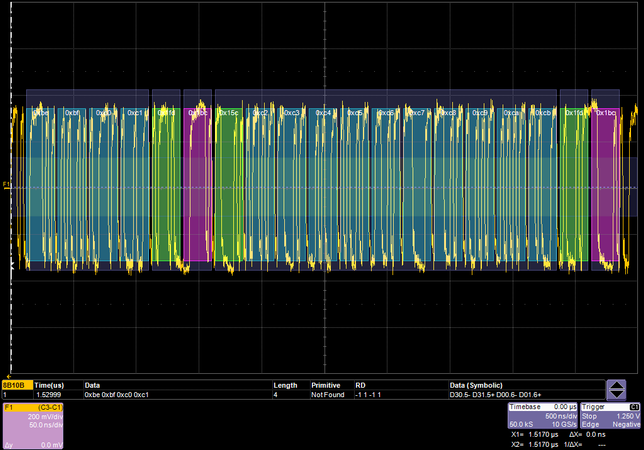Select decoded symbol 0xc2 on waveform
Screen dimensions: 644x450
pos(260,184)
